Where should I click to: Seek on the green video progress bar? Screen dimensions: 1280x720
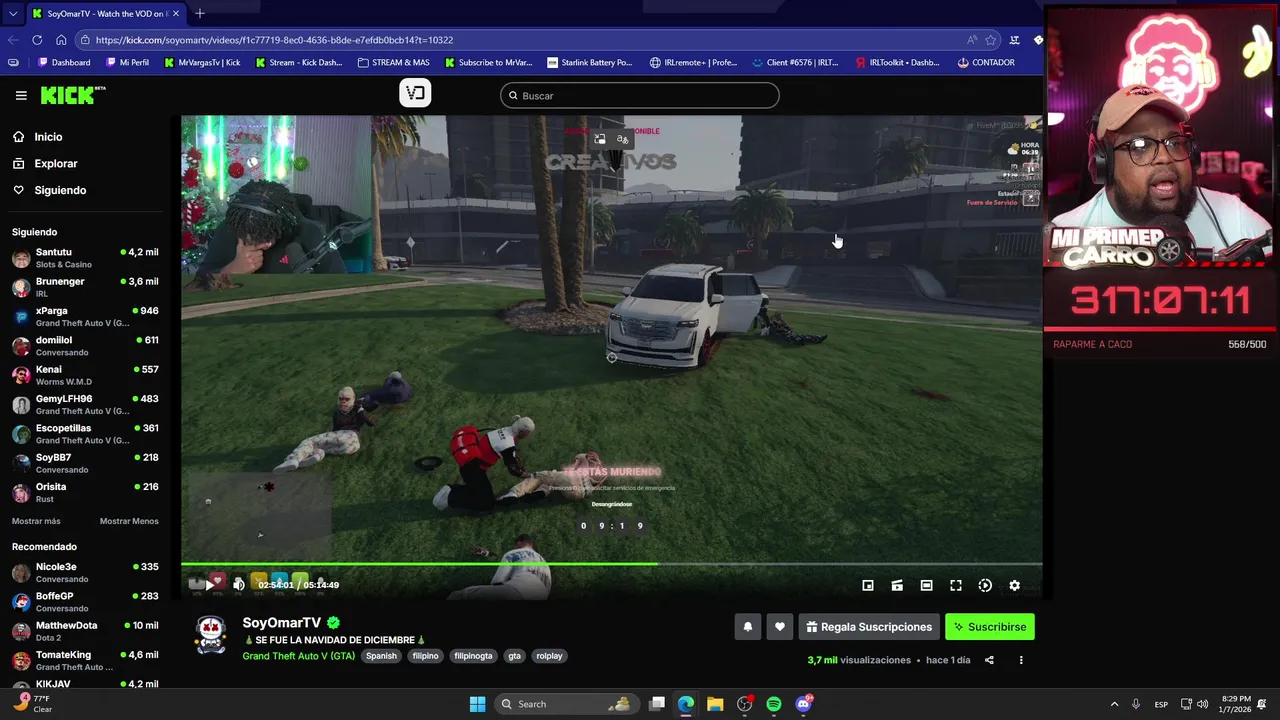611,564
